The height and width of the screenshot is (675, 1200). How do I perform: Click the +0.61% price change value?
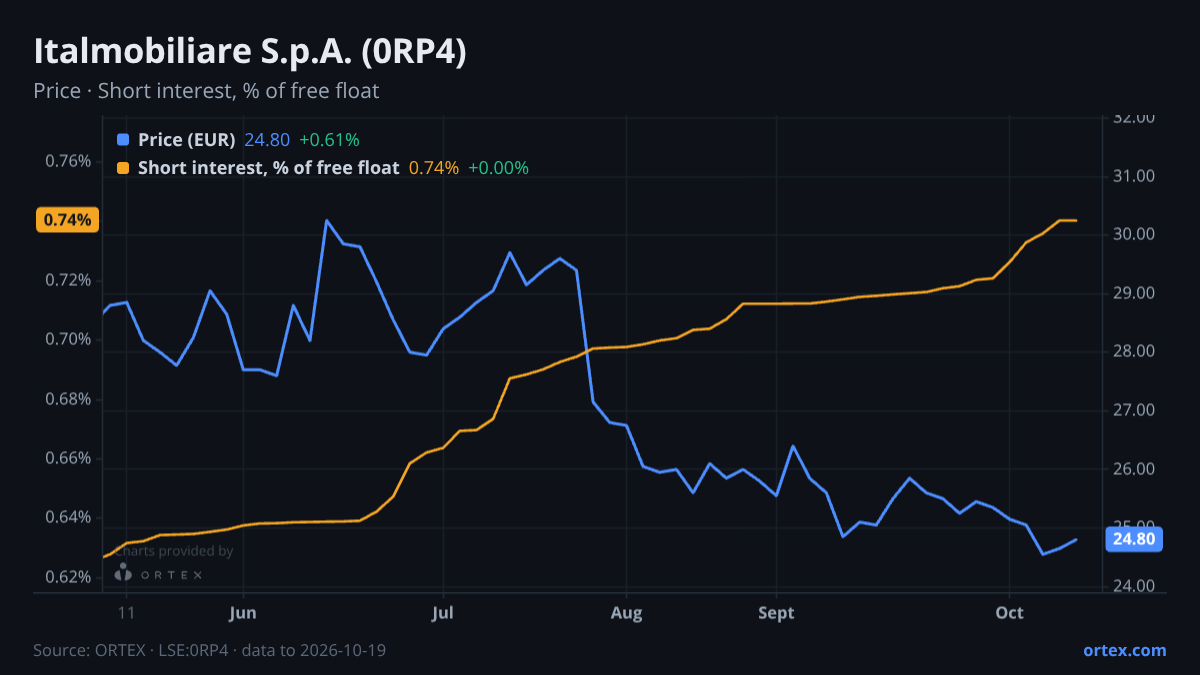coord(329,140)
